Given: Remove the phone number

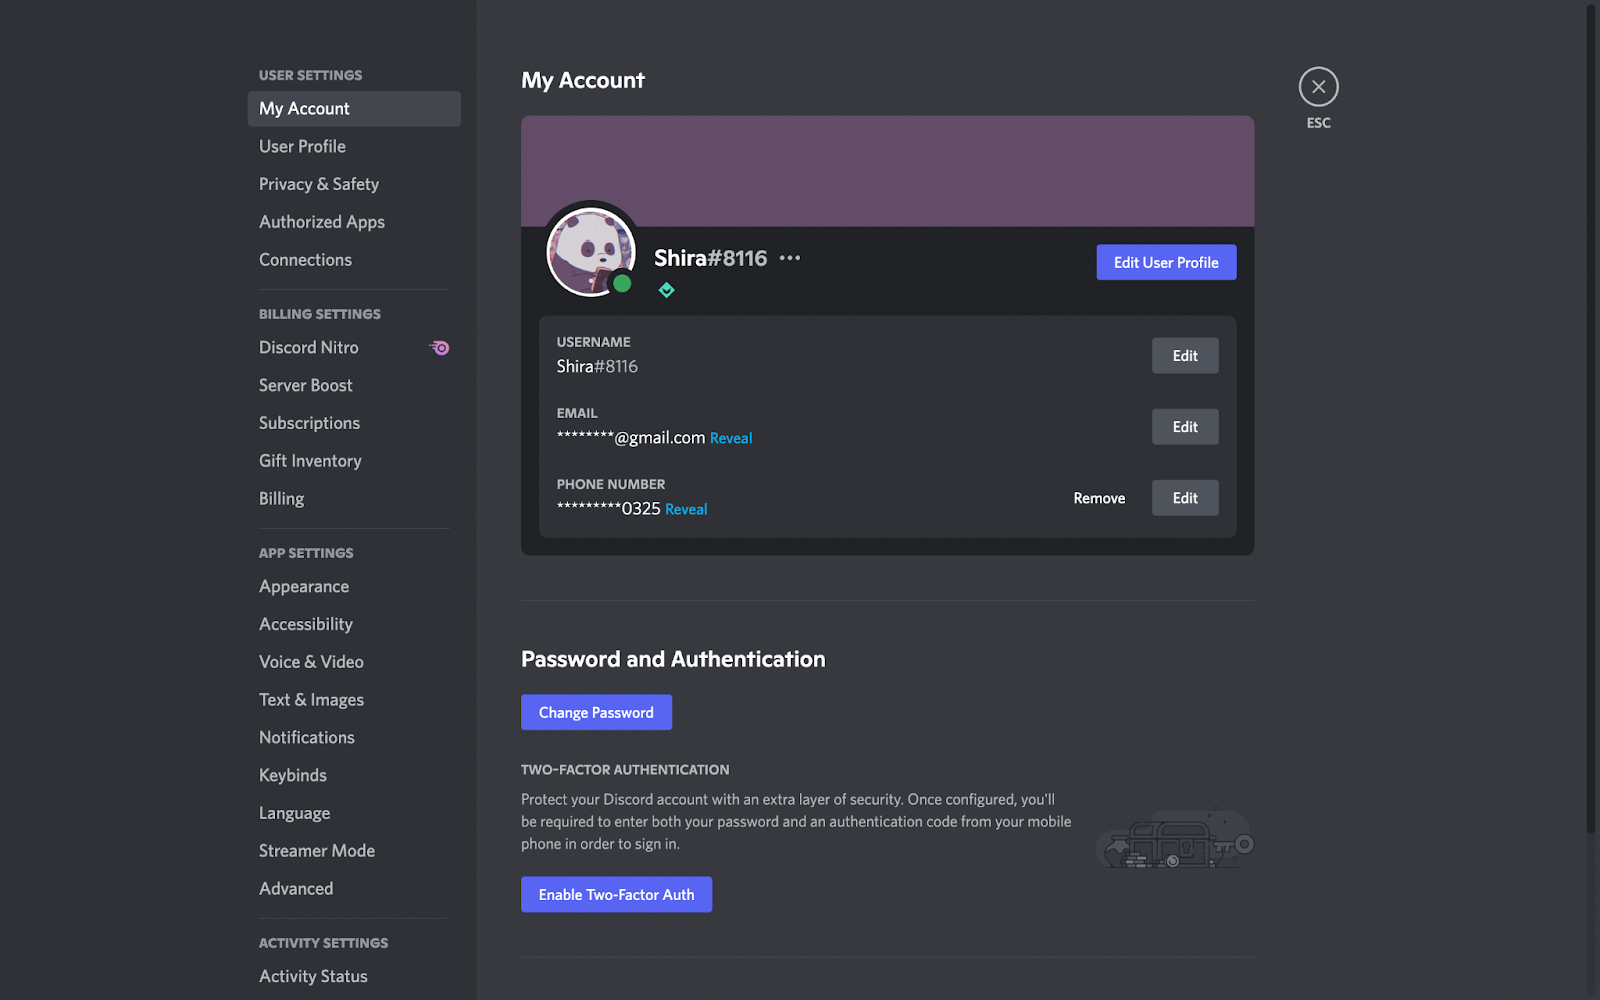Looking at the screenshot, I should (x=1099, y=498).
